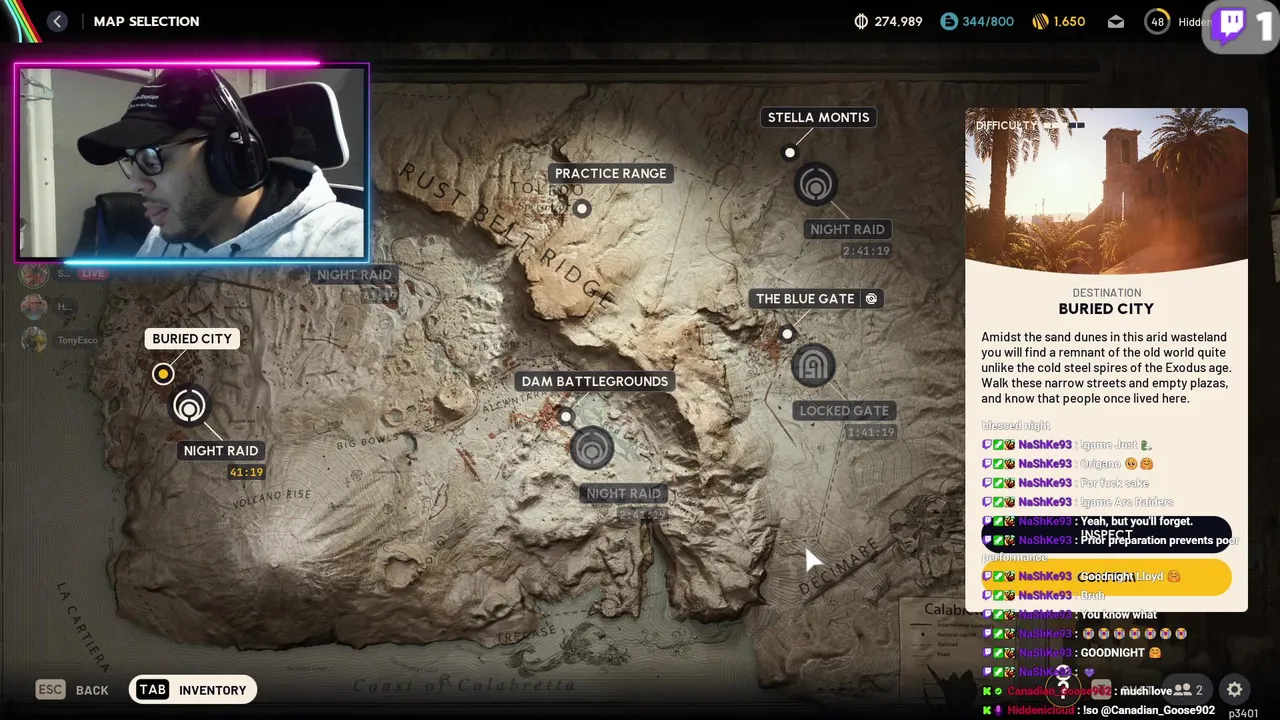Open the mail inbox icon
The height and width of the screenshot is (720, 1280).
pos(1116,21)
